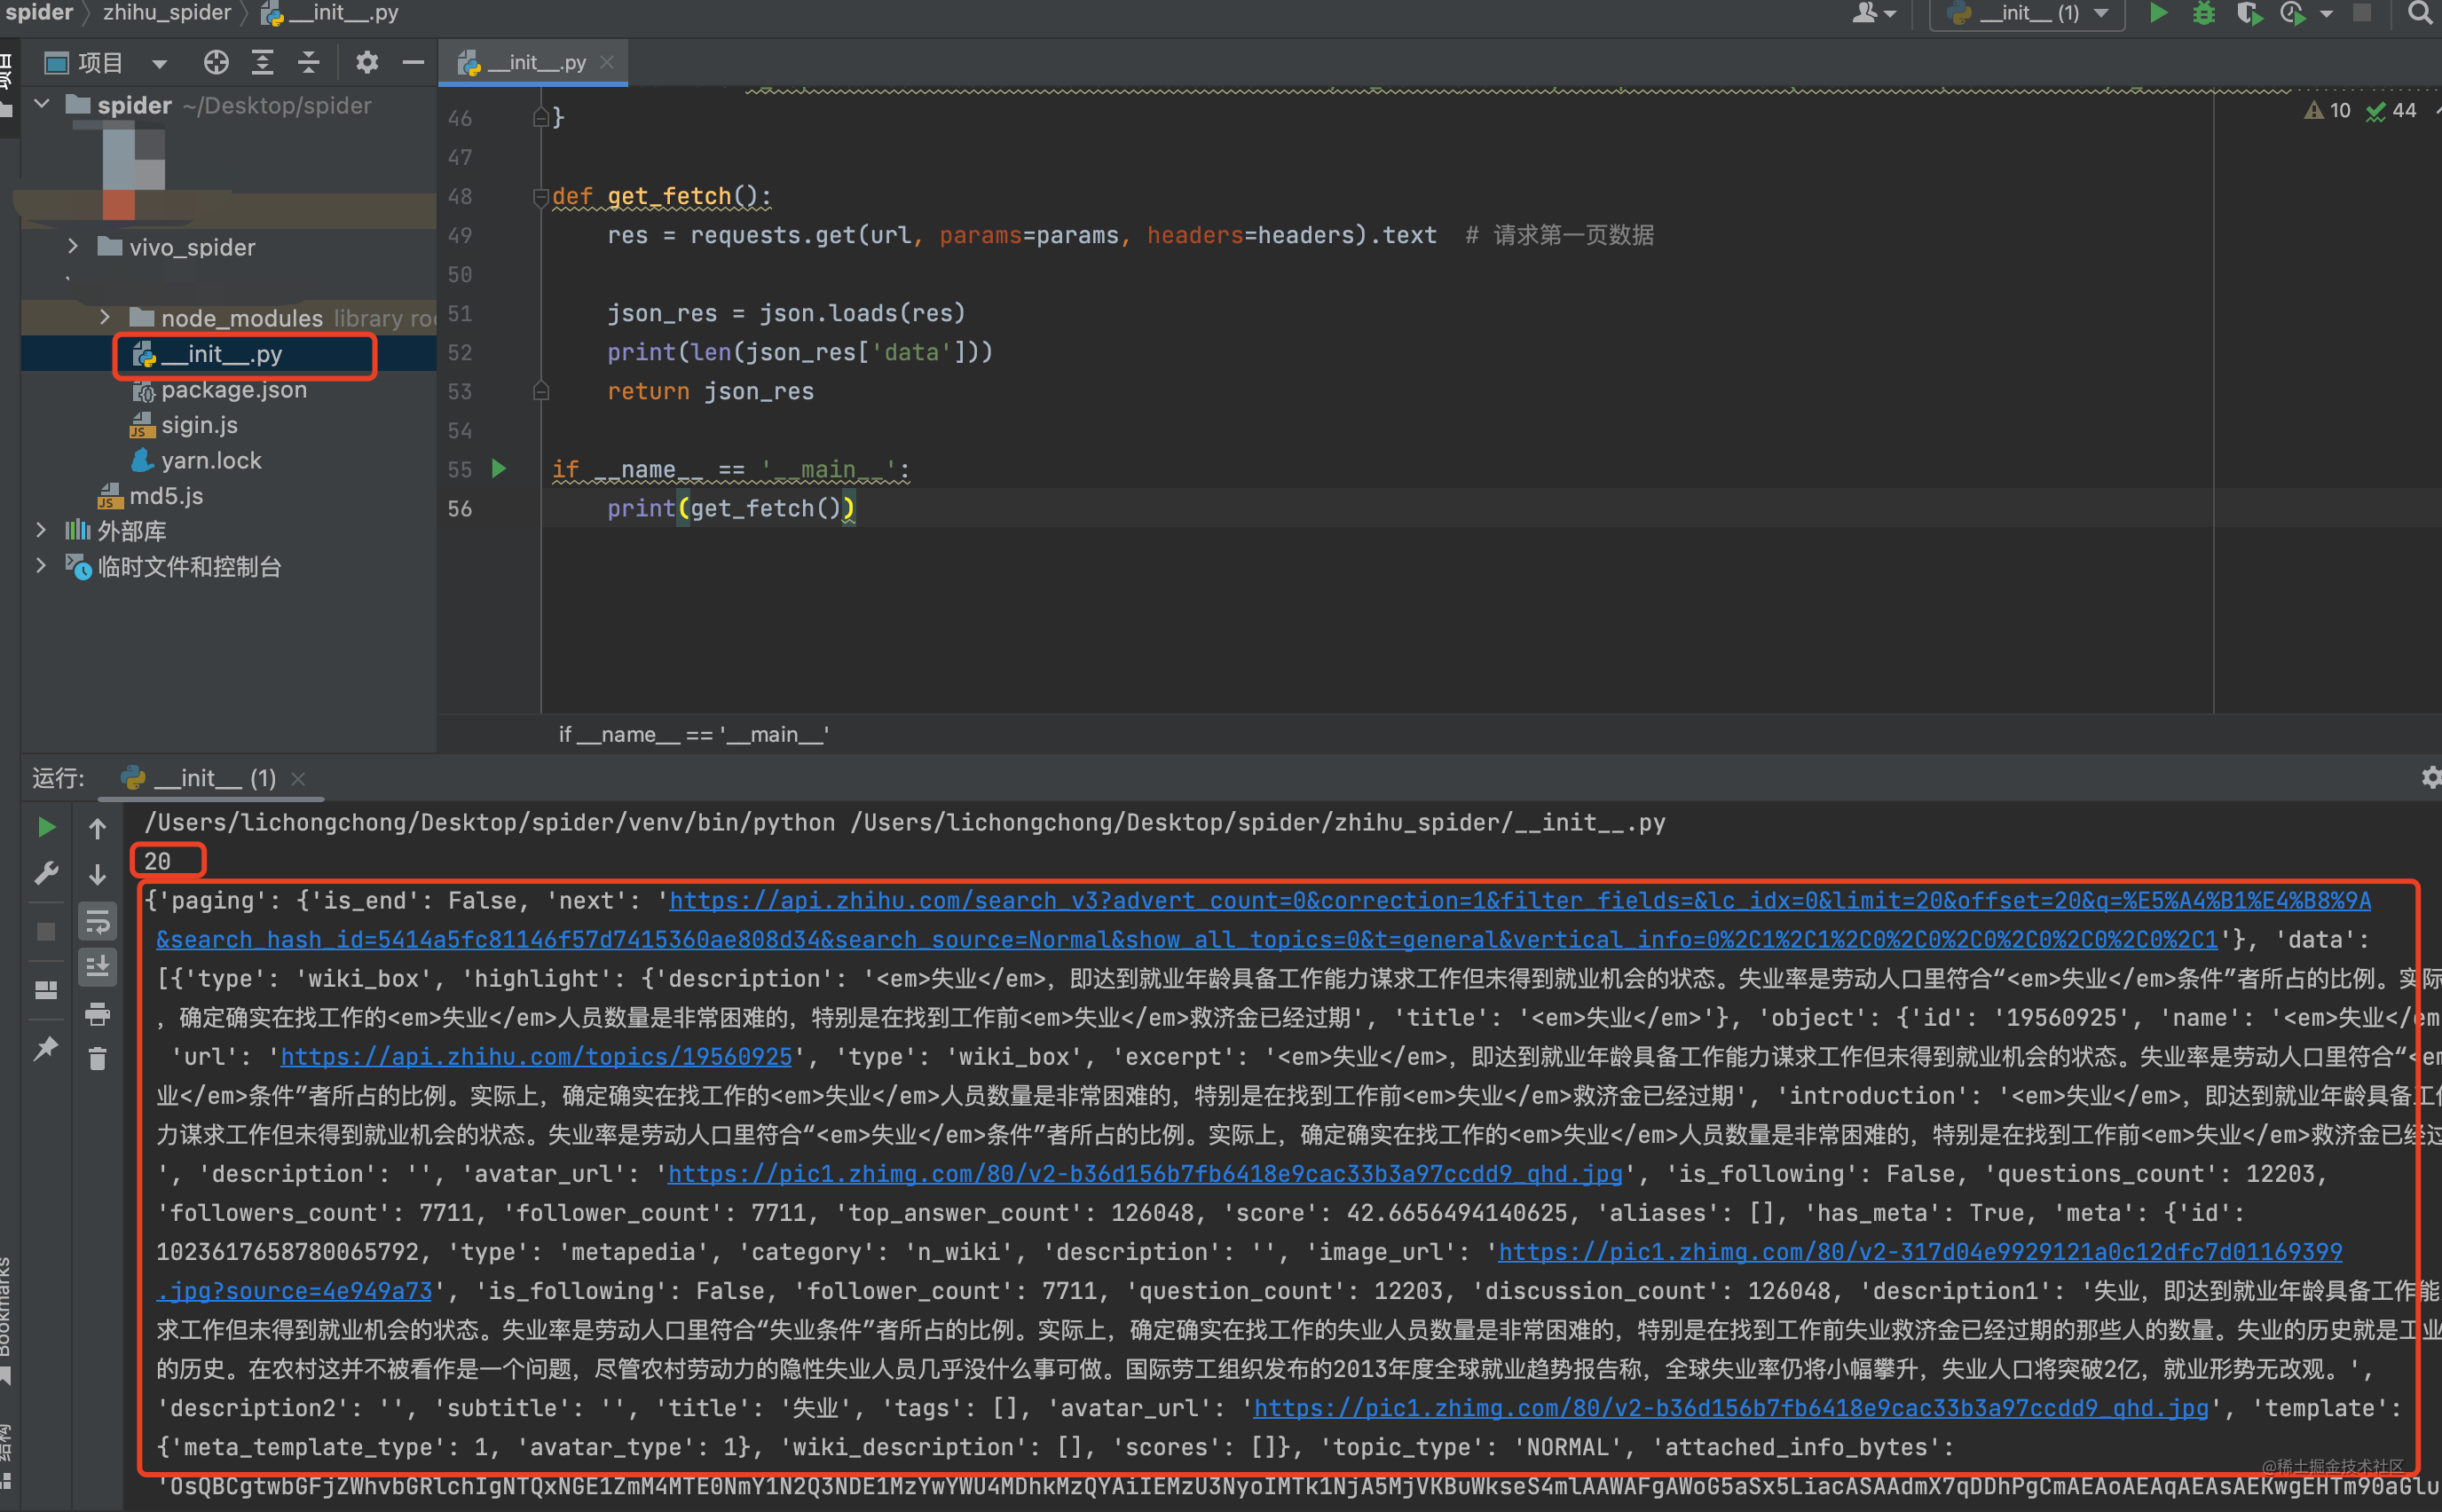This screenshot has width=2442, height=1512.
Task: Toggle soft-wrap in the console output
Action: pos(97,921)
